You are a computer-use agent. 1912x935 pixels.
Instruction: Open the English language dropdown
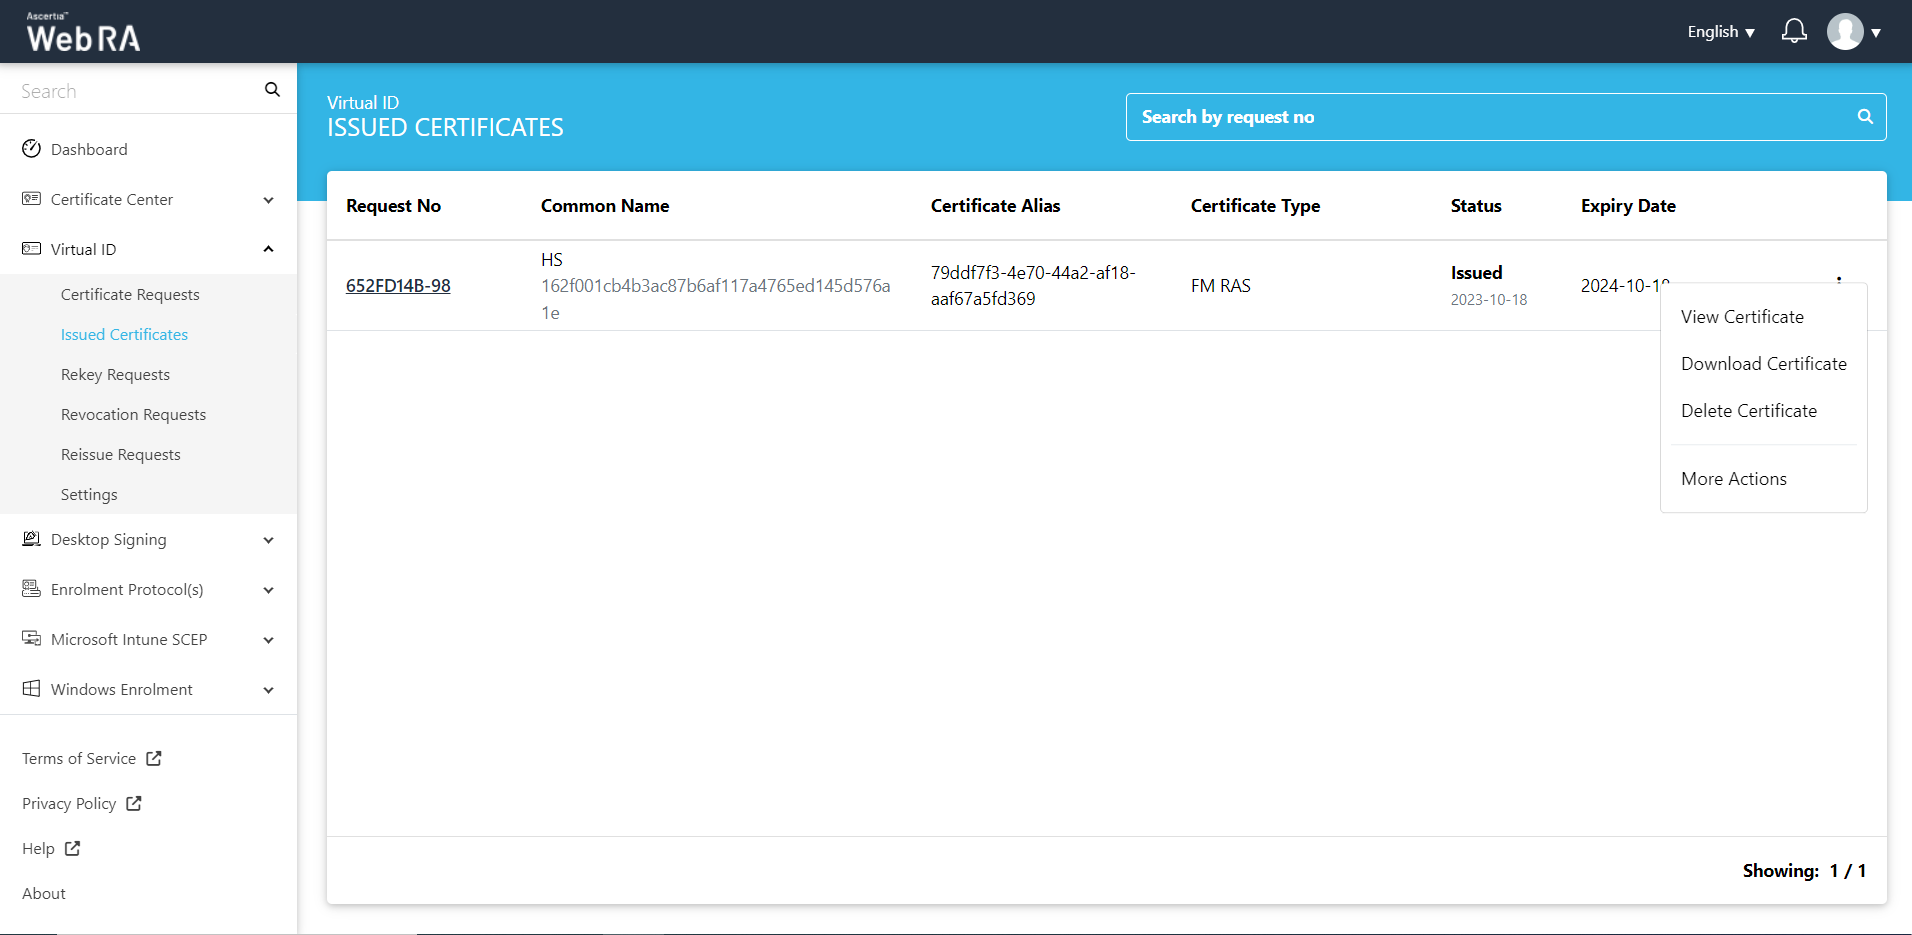pyautogui.click(x=1720, y=32)
